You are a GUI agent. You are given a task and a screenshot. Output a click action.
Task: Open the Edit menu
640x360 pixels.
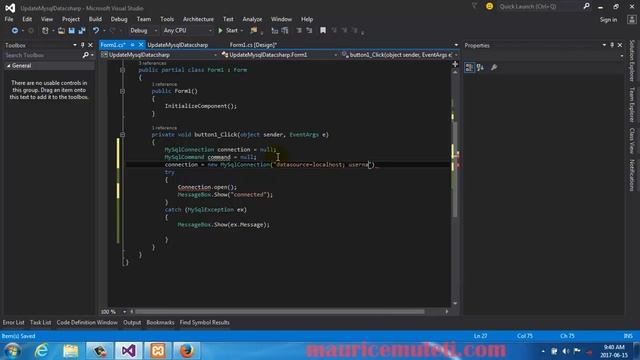27,19
